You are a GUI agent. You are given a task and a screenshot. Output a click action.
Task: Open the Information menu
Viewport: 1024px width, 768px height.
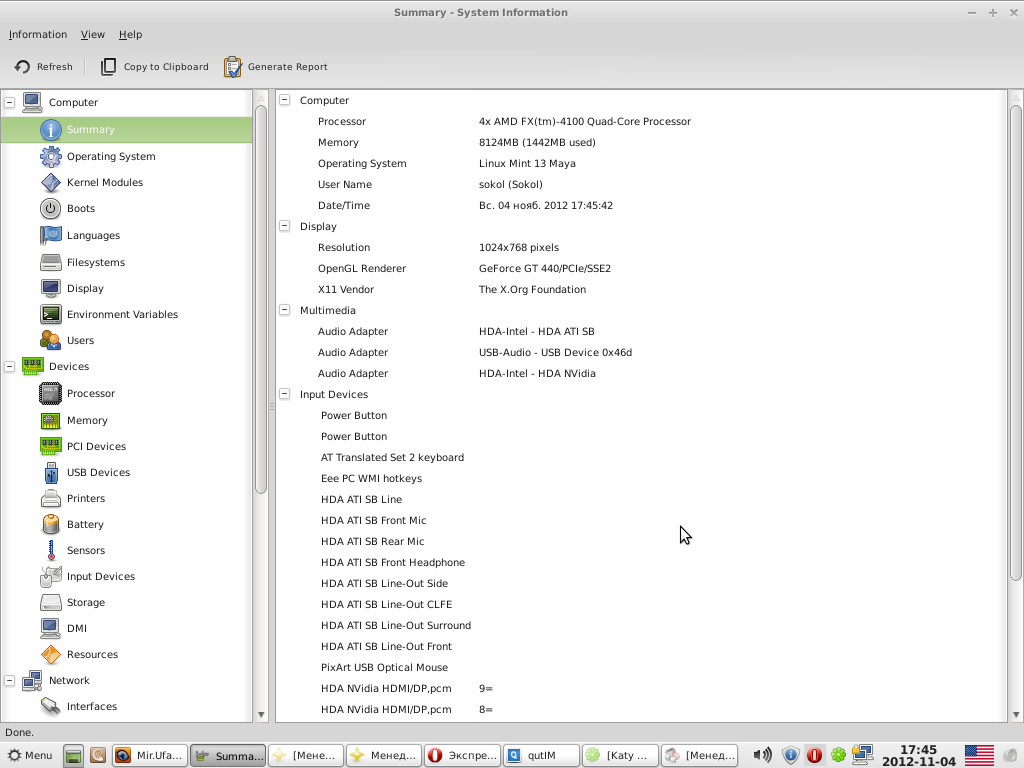pyautogui.click(x=38, y=34)
